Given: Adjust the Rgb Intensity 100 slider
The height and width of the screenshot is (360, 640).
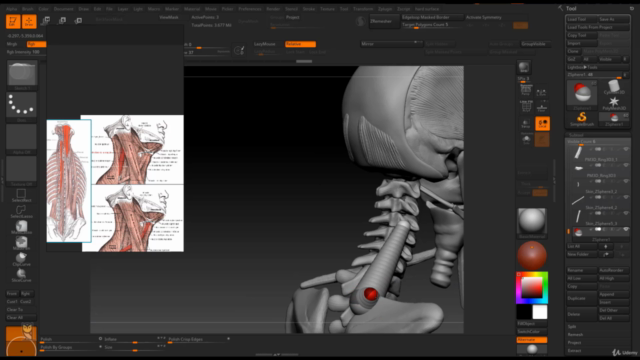Looking at the screenshot, I should coord(26,52).
